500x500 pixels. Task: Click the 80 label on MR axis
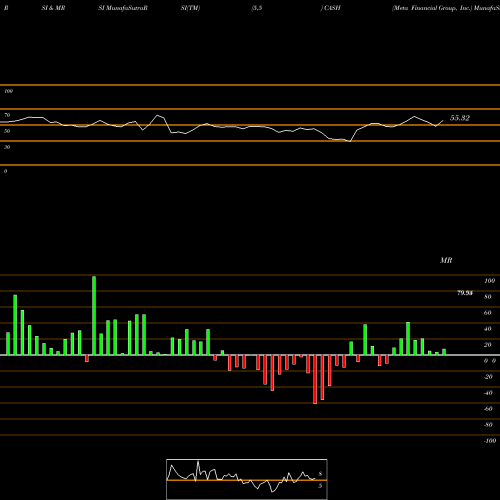tap(488, 297)
